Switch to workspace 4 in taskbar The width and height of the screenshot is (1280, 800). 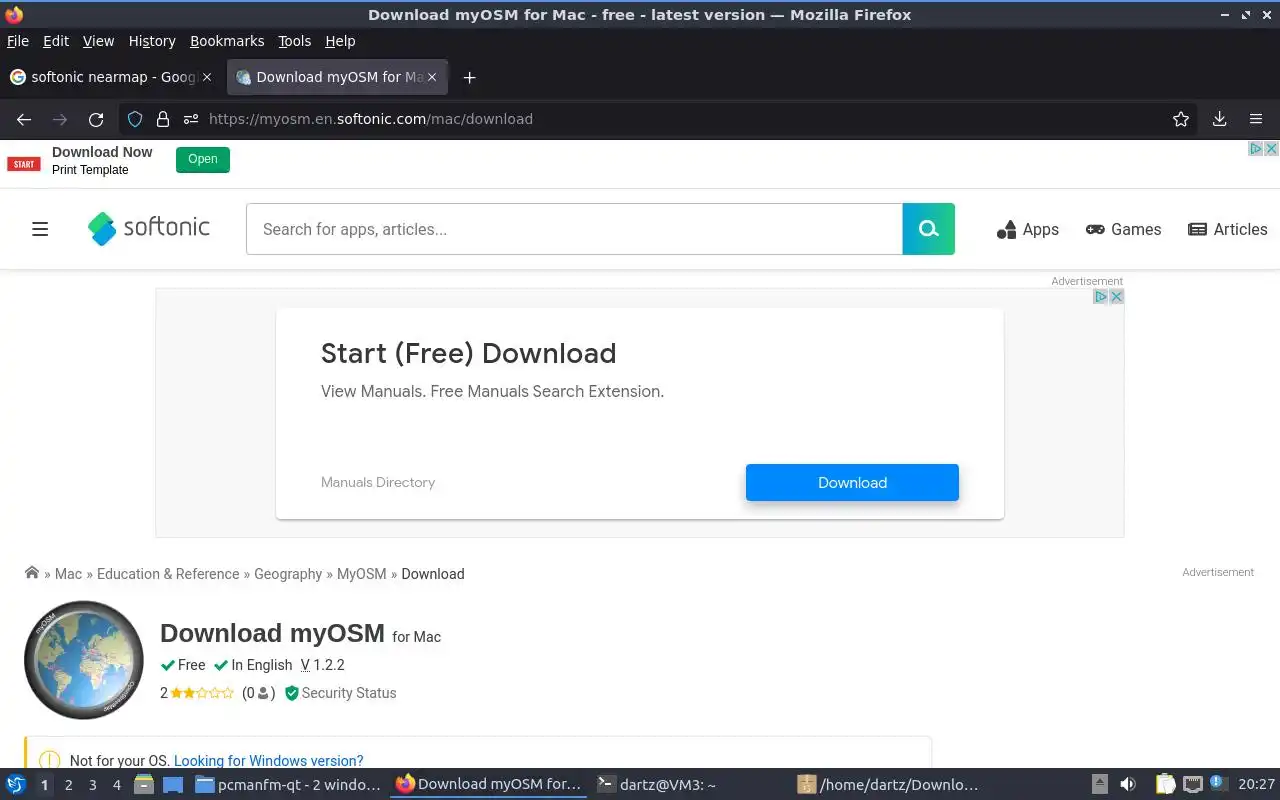117,785
